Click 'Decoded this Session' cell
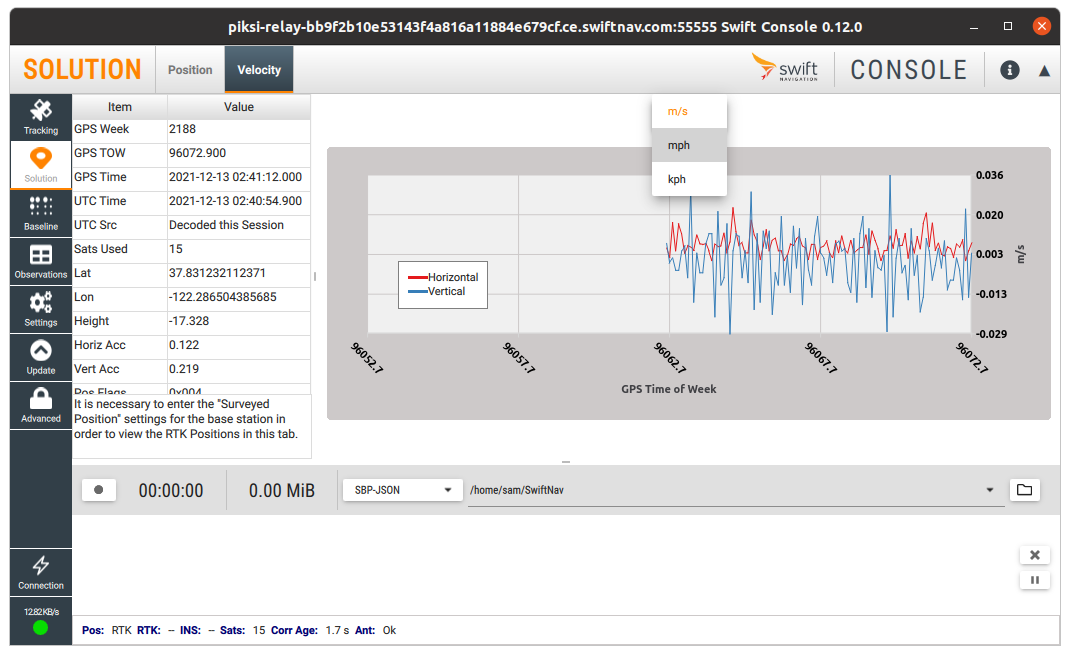This screenshot has height=655, width=1070. (239, 225)
